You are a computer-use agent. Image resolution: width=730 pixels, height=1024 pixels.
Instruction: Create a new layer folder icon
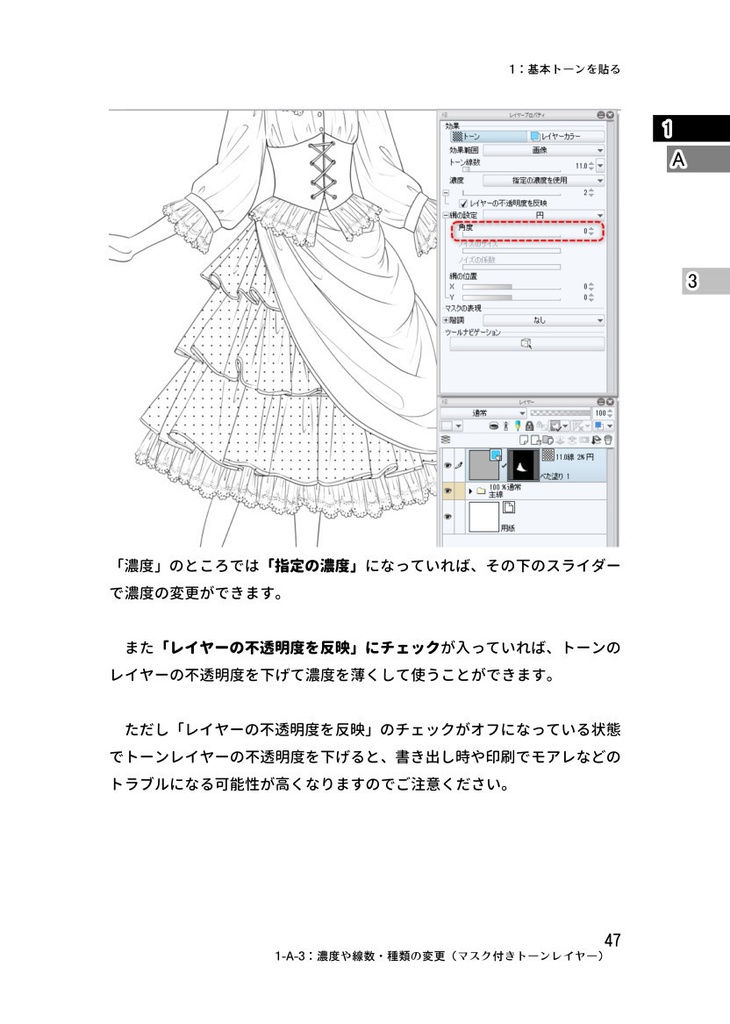pos(548,440)
